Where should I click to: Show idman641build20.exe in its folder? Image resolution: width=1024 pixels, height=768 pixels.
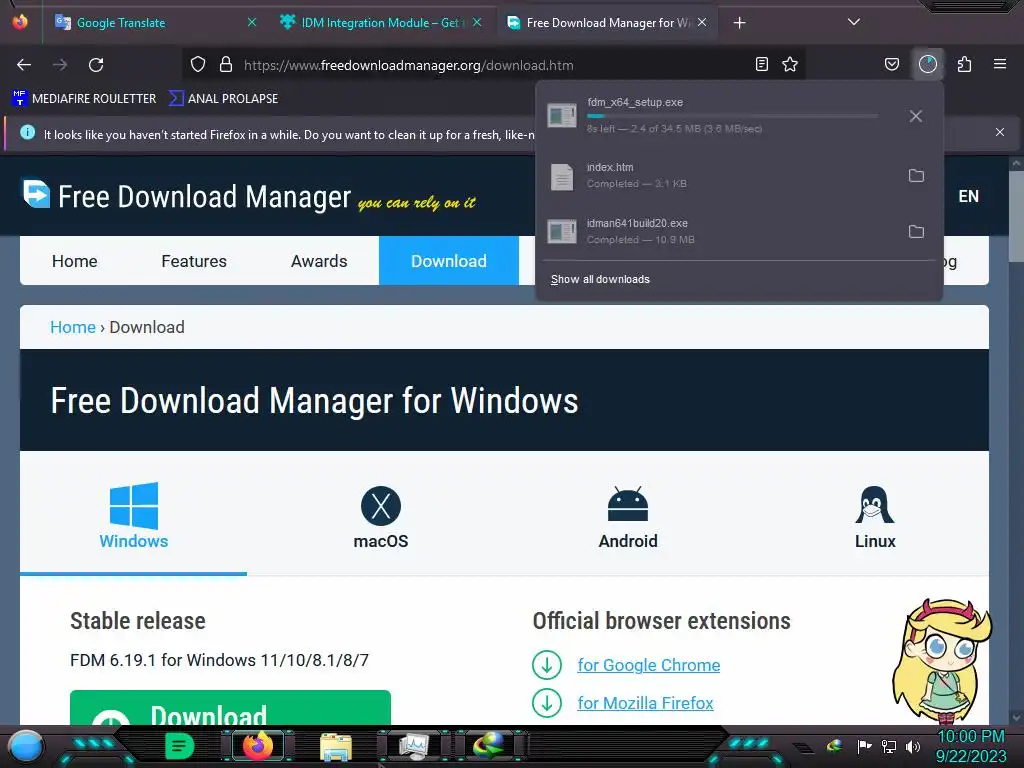[916, 232]
